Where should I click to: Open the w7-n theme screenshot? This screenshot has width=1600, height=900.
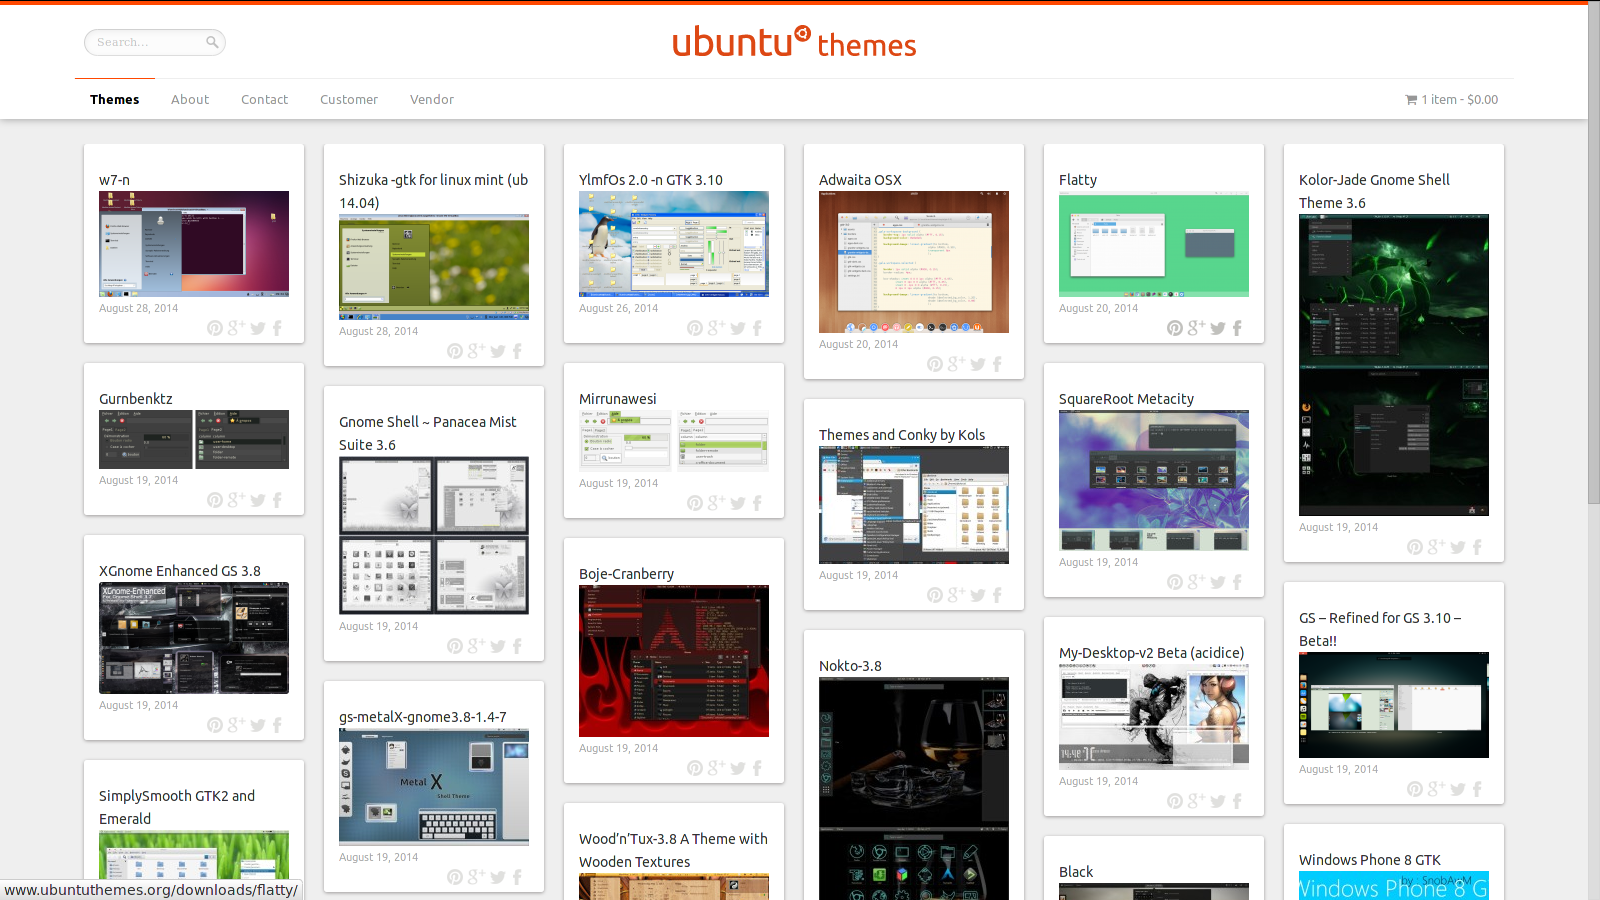click(x=194, y=244)
